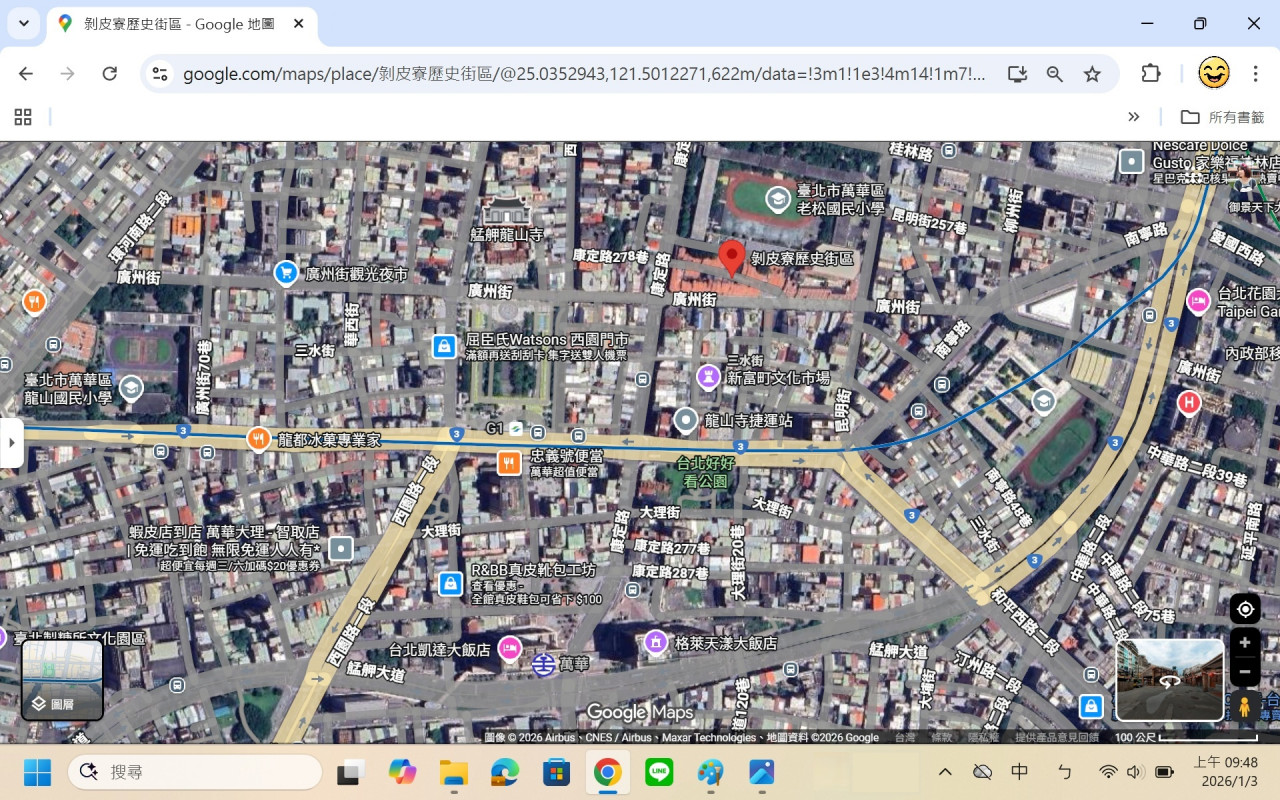Image resolution: width=1280 pixels, height=800 pixels.
Task: Open LINE from the Windows taskbar
Action: (658, 772)
